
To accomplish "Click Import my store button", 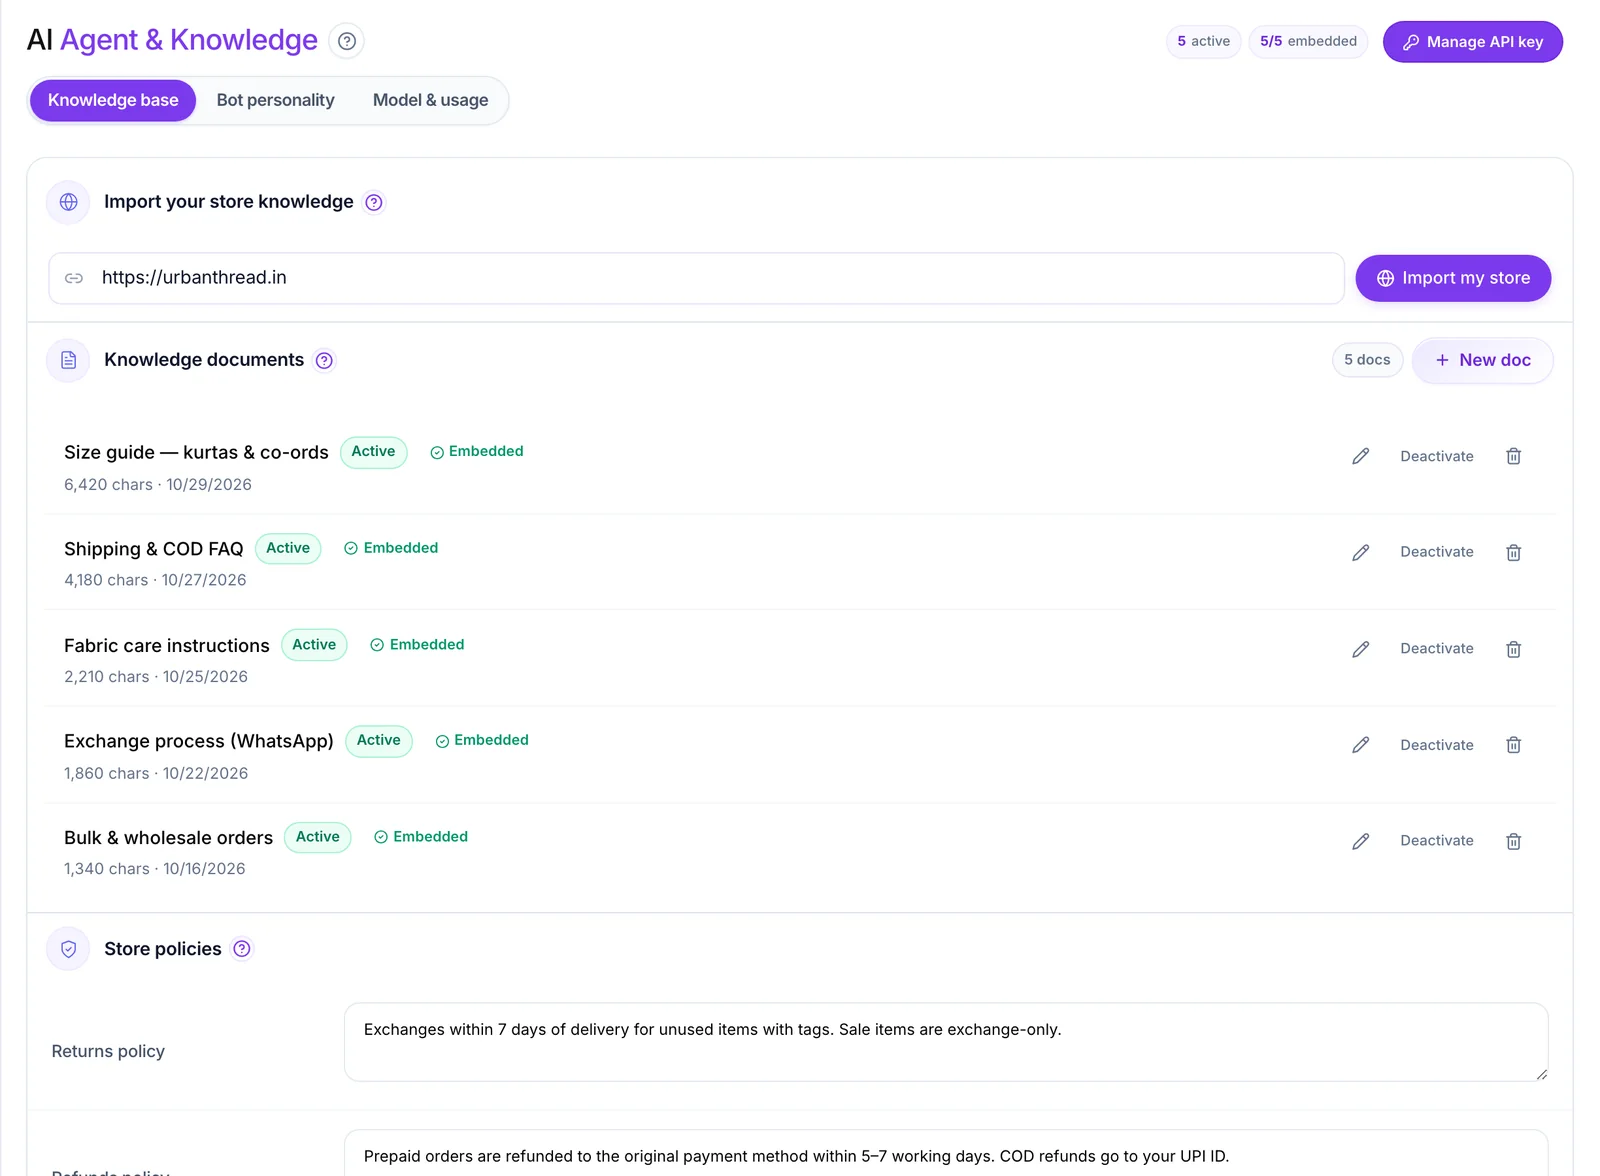I will pyautogui.click(x=1453, y=278).
